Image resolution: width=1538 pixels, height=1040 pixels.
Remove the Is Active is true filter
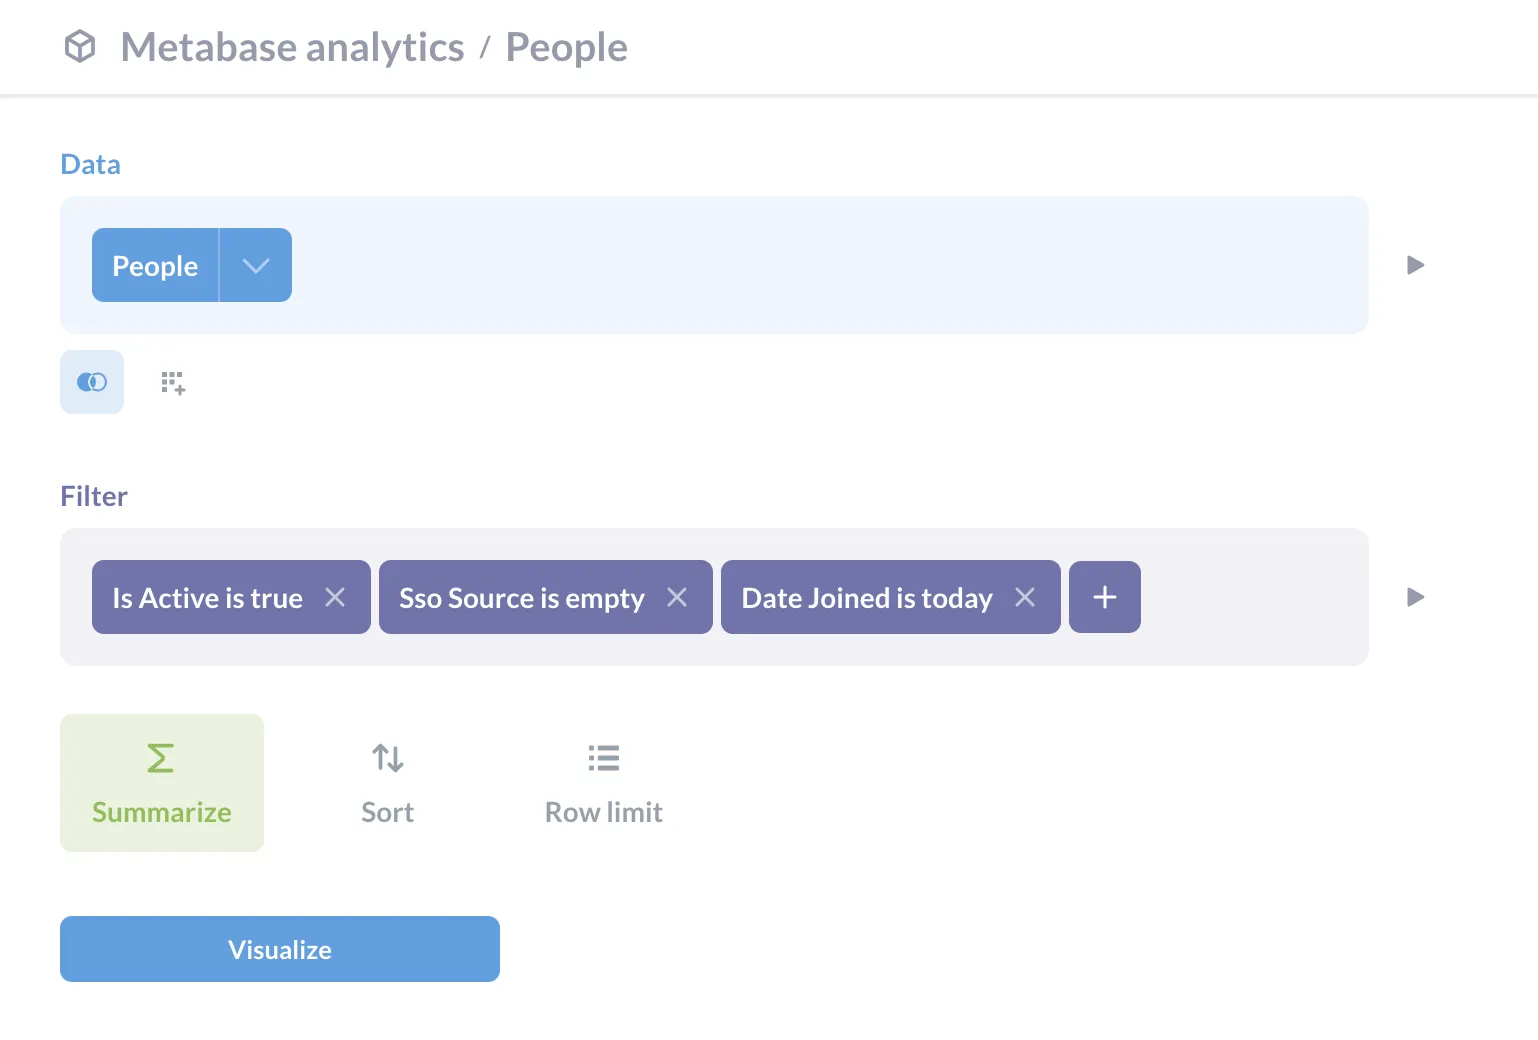pos(336,597)
